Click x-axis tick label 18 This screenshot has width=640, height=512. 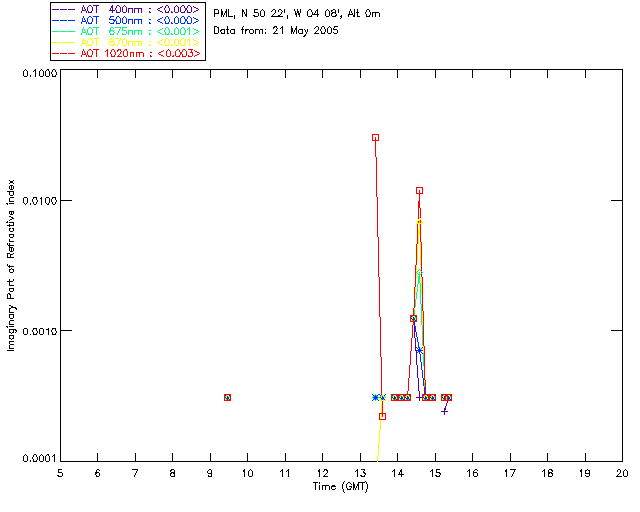tap(547, 473)
